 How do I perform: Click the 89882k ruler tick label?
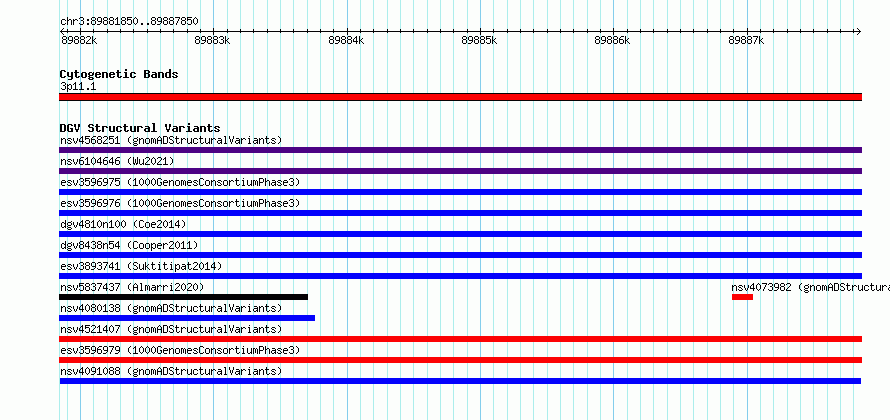click(79, 40)
